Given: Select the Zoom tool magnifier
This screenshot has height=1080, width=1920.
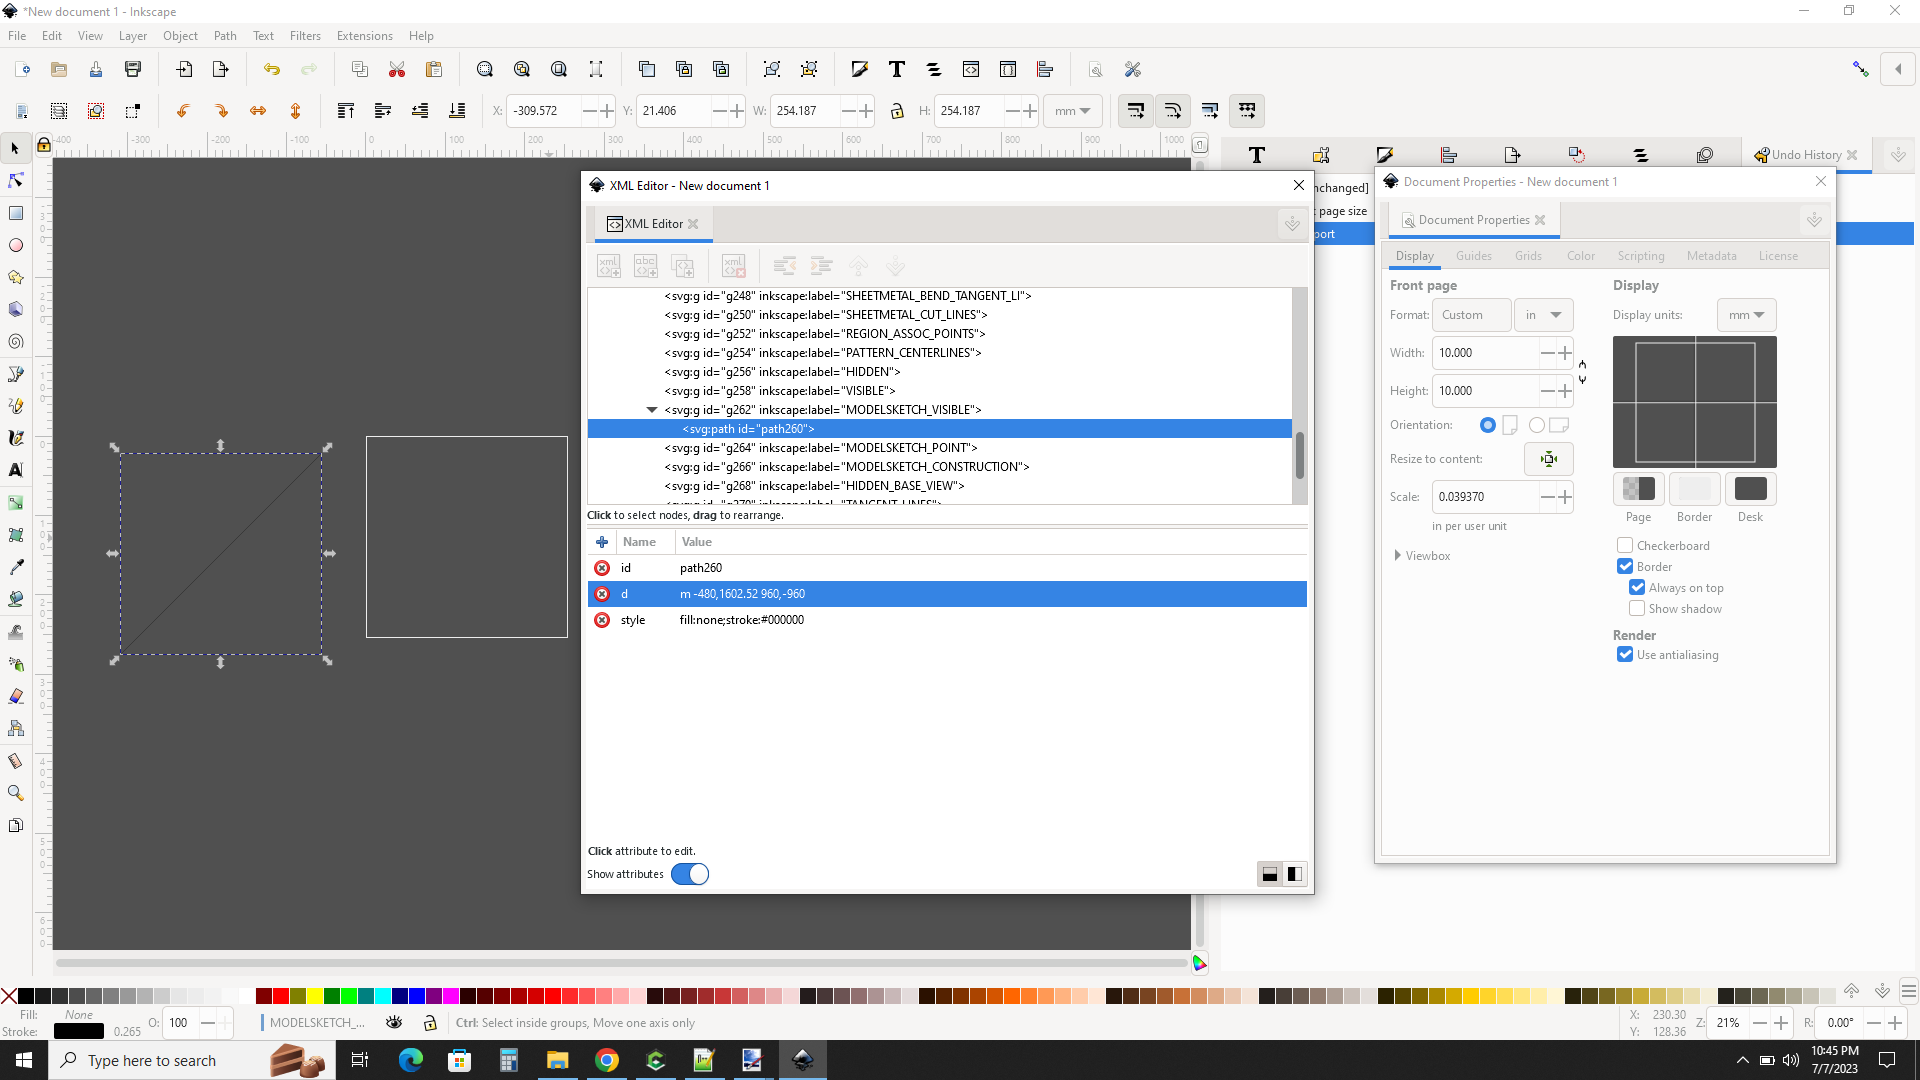Looking at the screenshot, I should pyautogui.click(x=16, y=793).
